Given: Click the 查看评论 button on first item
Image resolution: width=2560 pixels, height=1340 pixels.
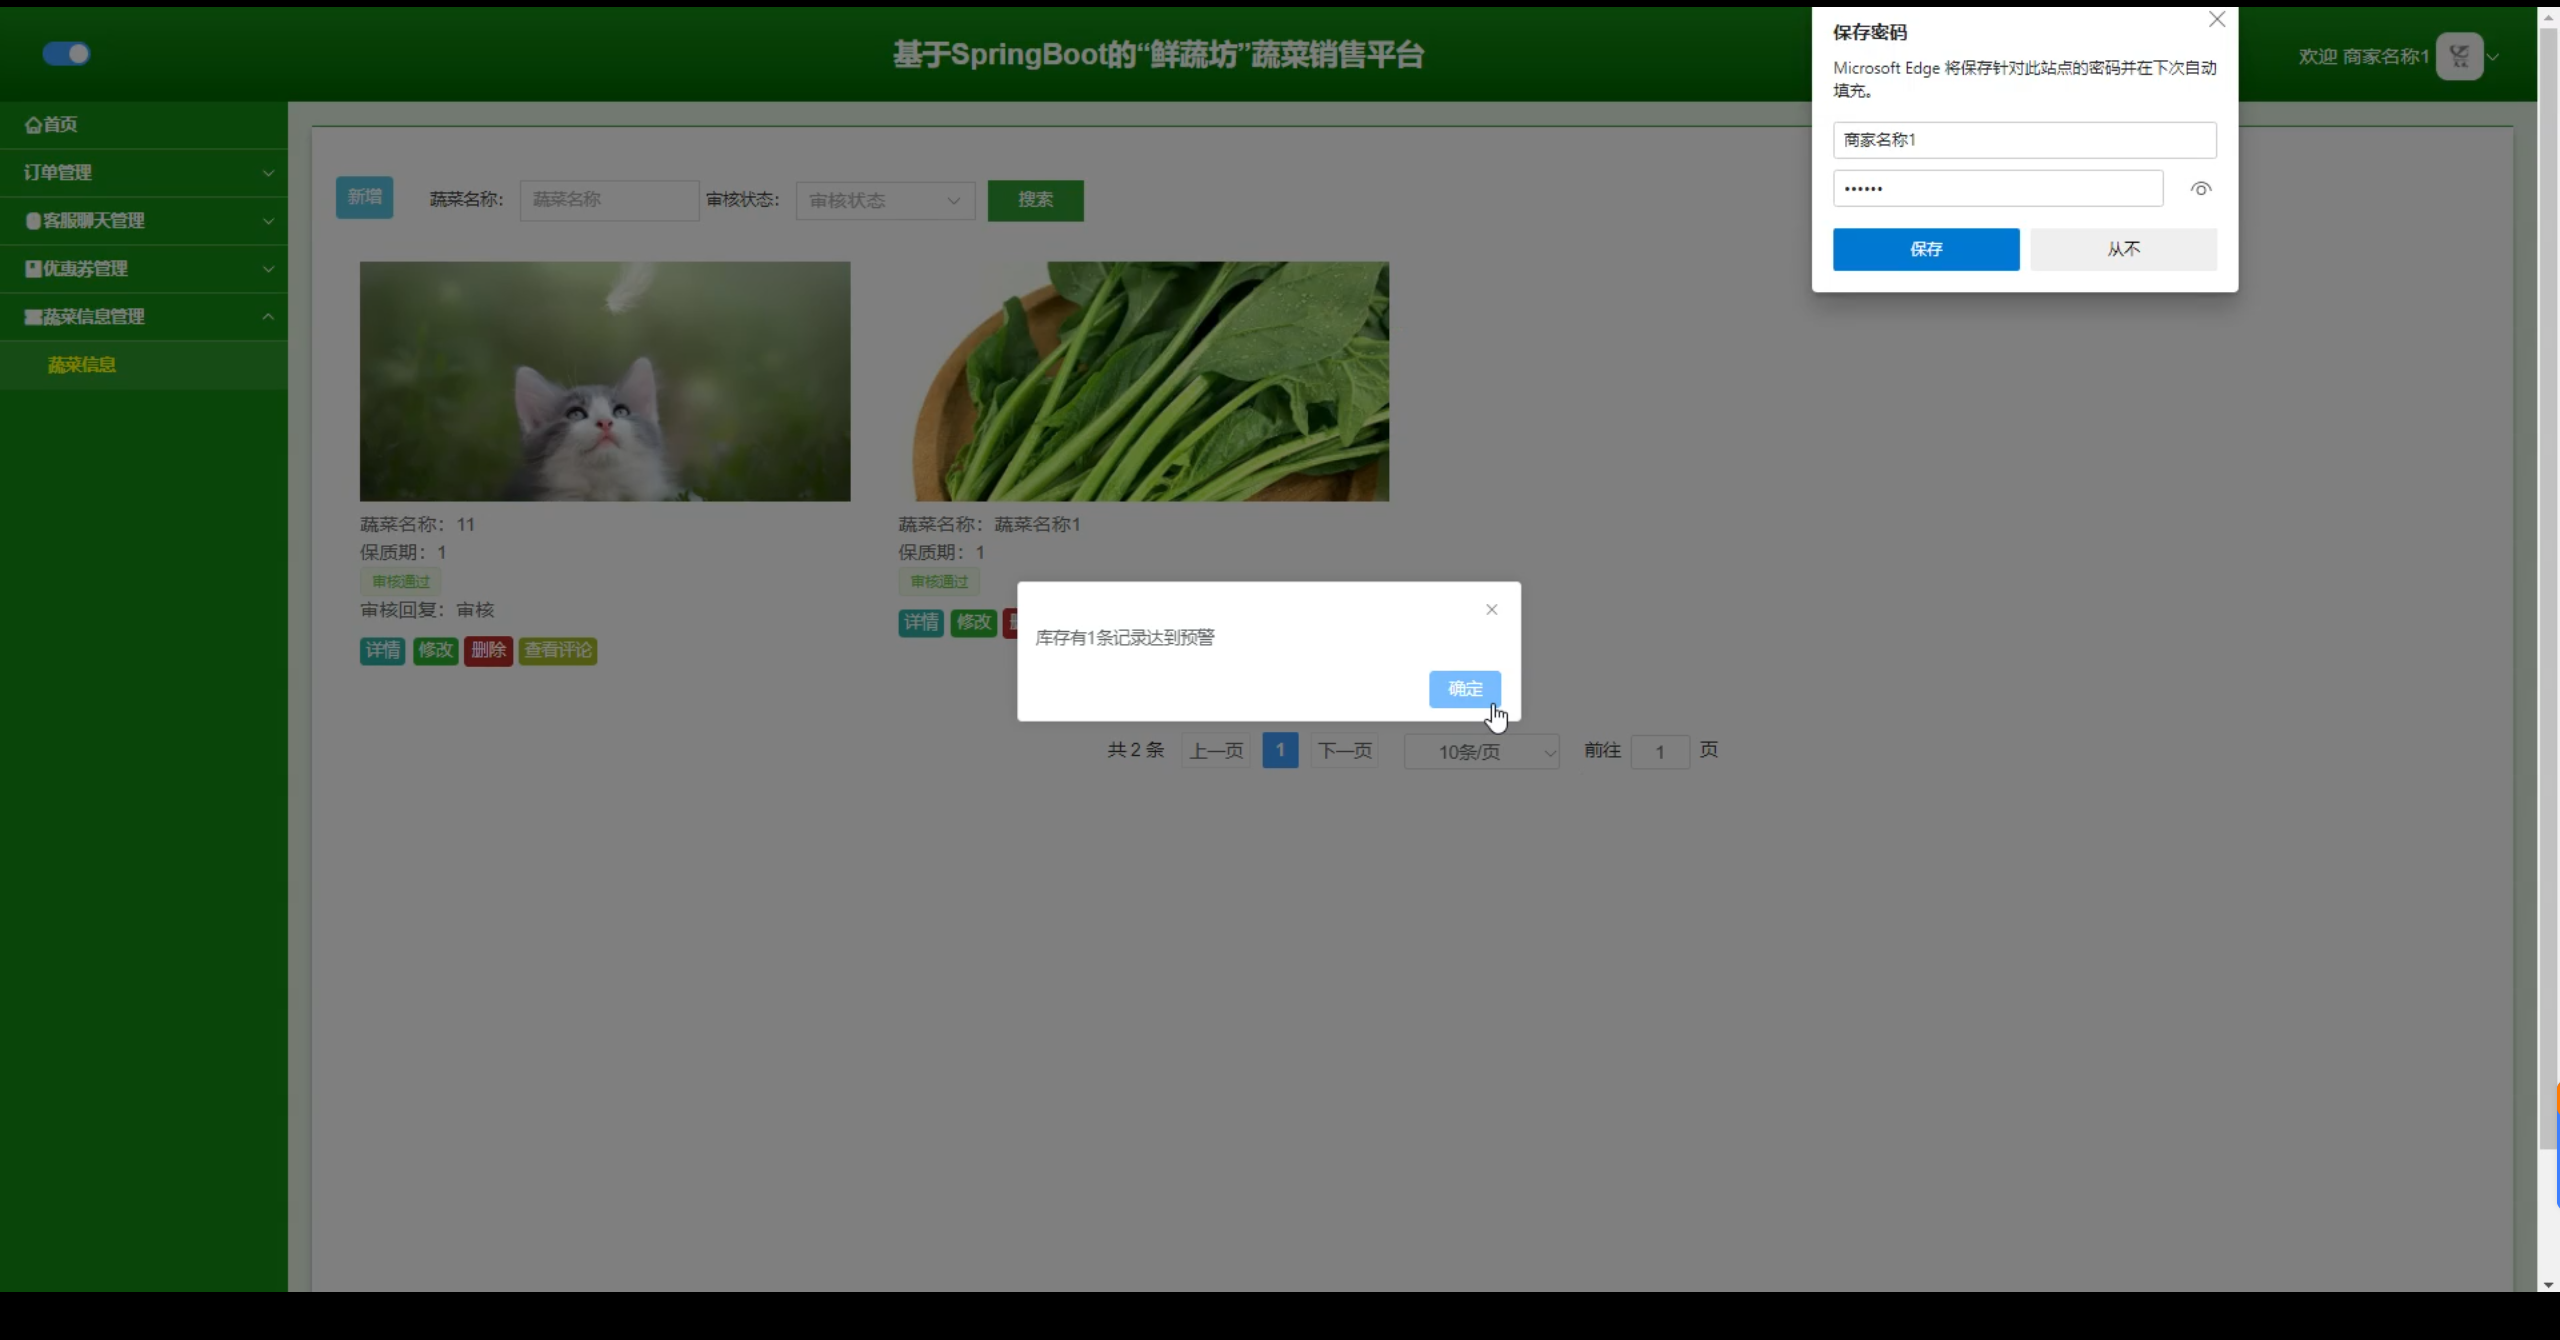Looking at the screenshot, I should click(558, 651).
